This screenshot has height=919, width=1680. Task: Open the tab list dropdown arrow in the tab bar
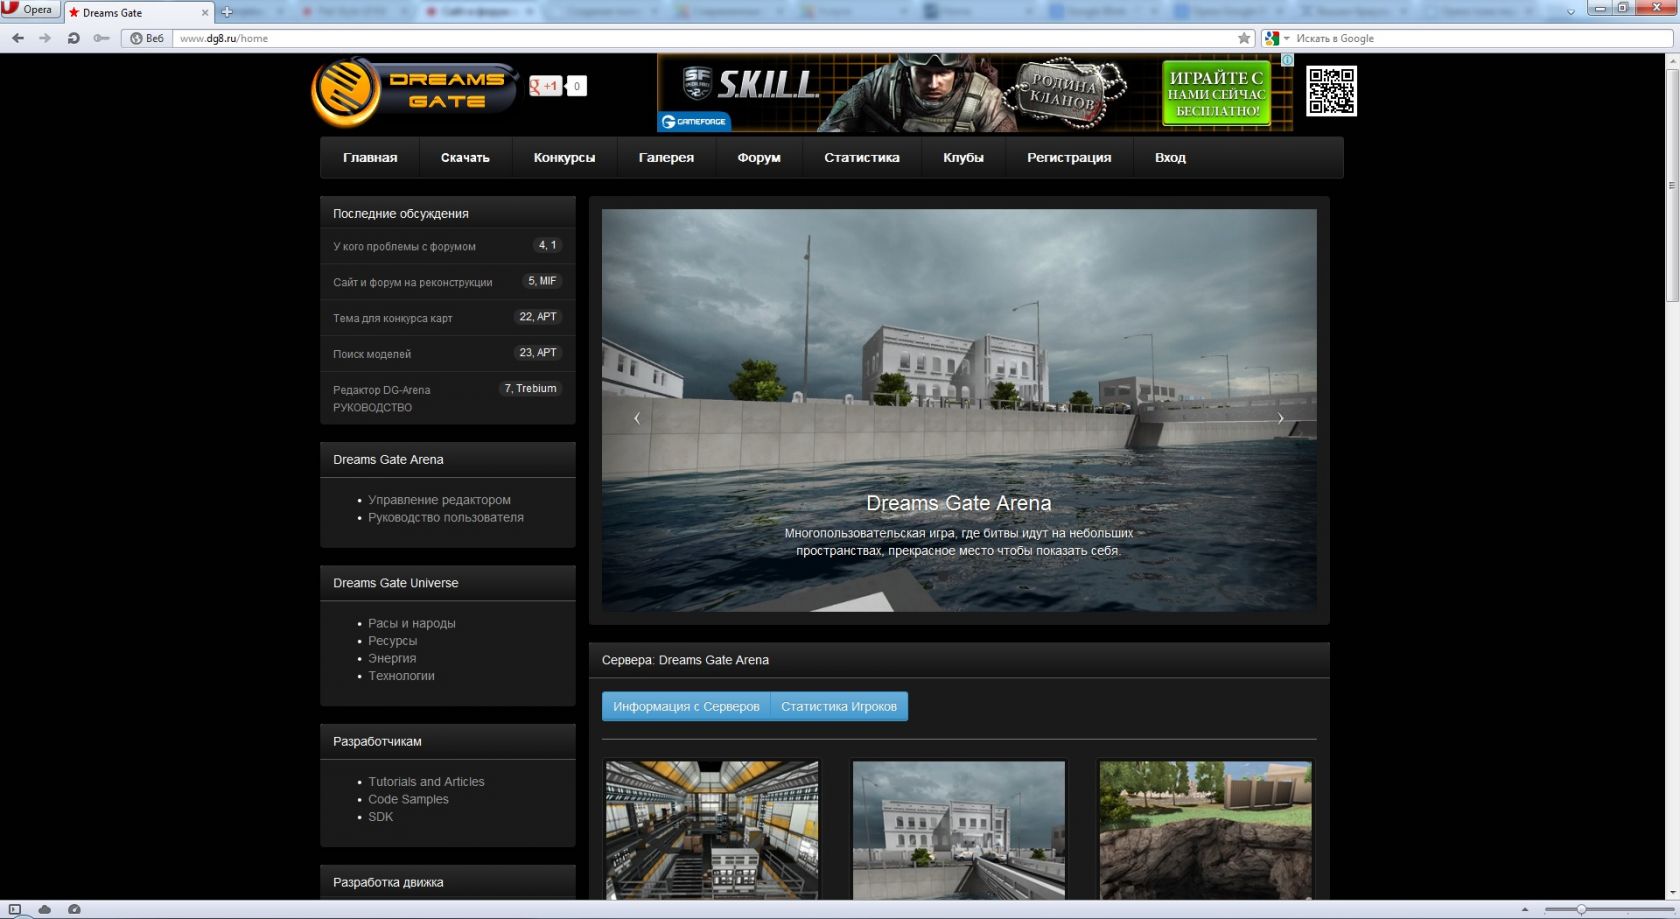1570,12
